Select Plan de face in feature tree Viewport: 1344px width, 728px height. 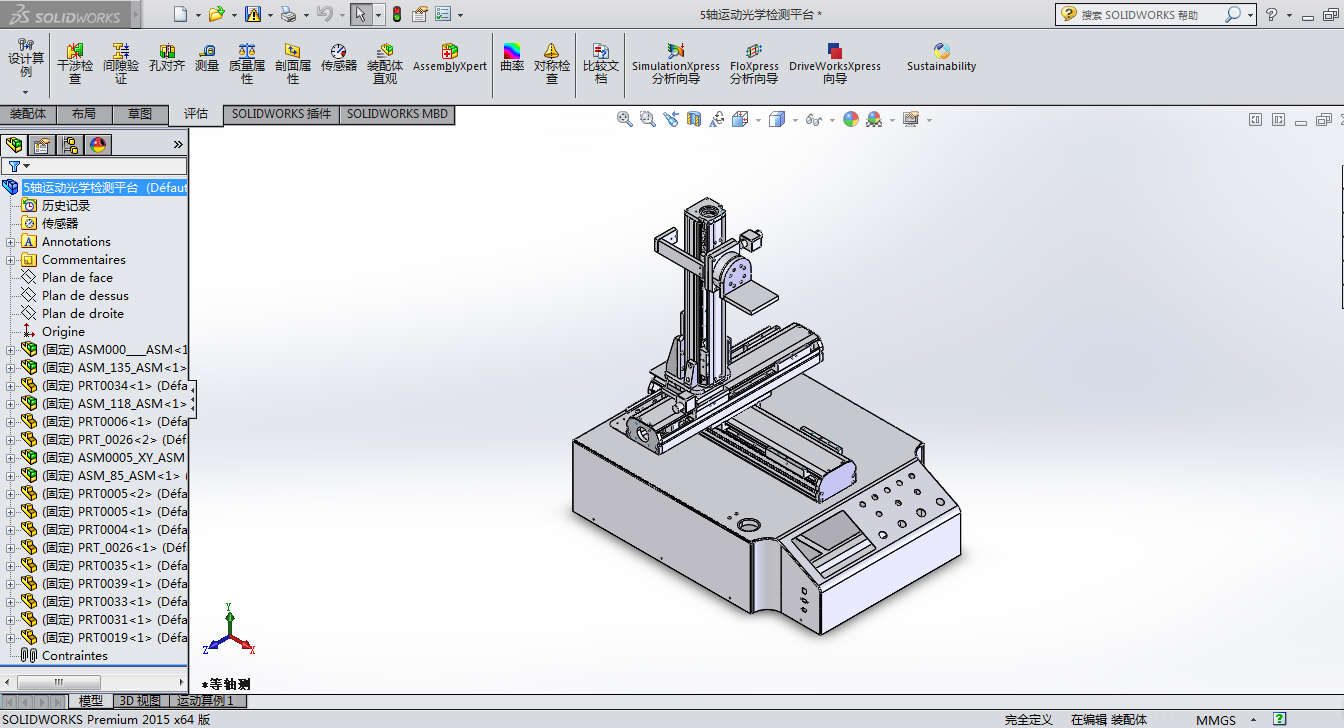pyautogui.click(x=77, y=278)
